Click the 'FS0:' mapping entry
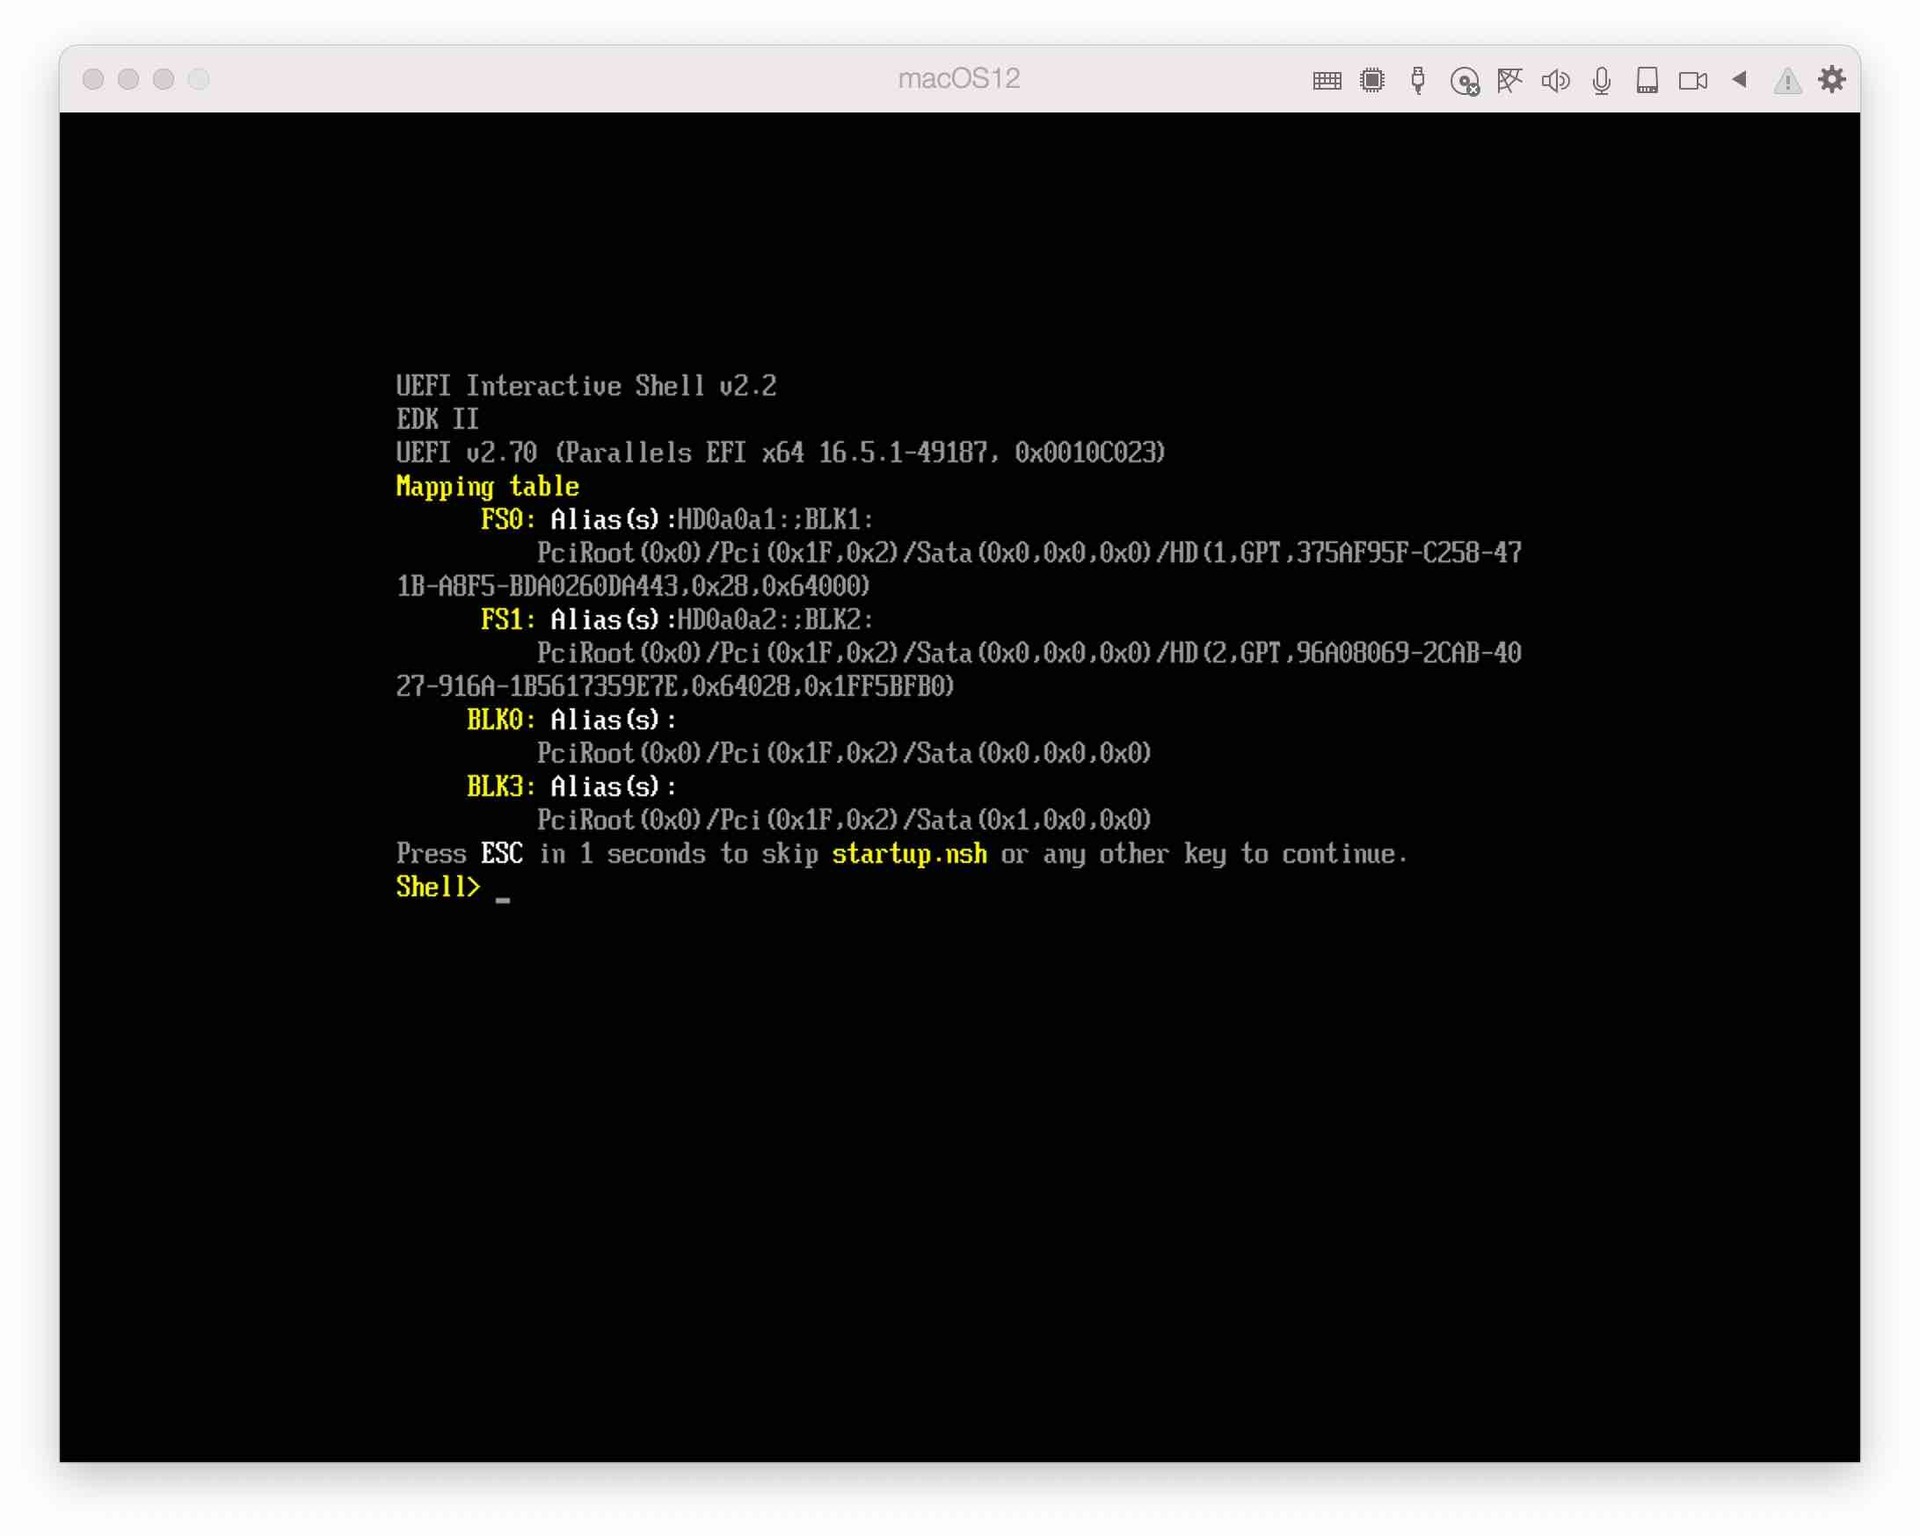This screenshot has height=1536, width=1920. click(508, 519)
